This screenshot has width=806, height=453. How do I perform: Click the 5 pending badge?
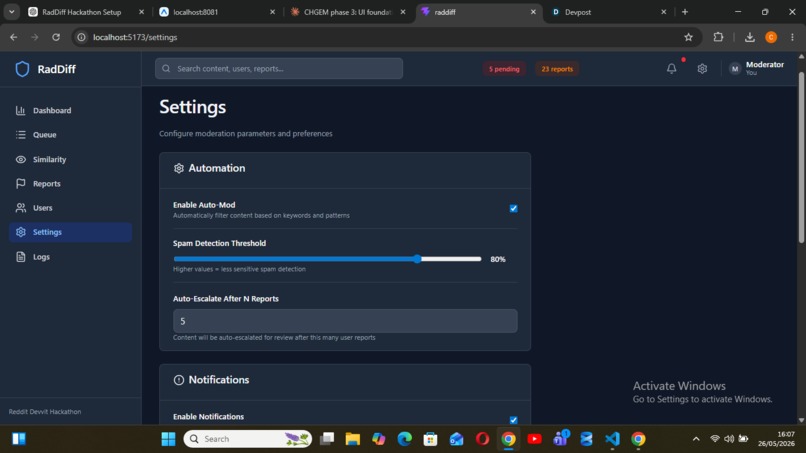tap(504, 69)
